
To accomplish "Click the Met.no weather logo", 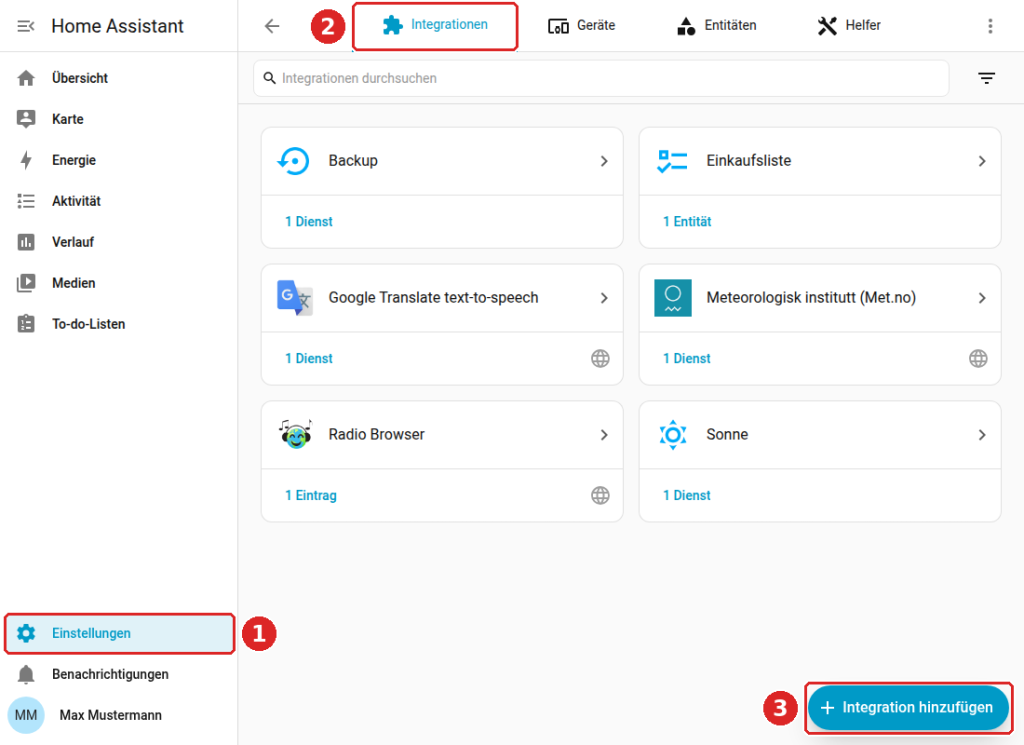I will coord(673,298).
